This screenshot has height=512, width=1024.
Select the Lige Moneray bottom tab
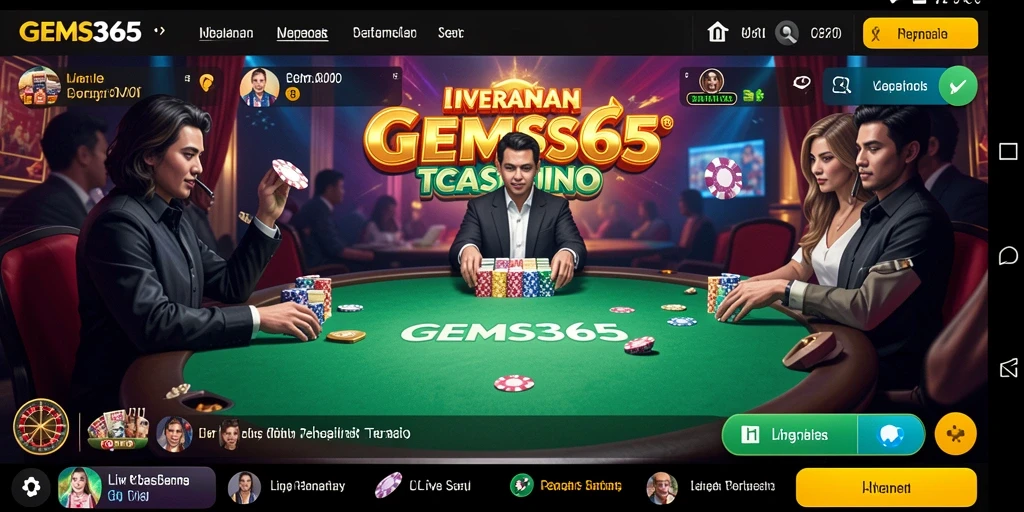287,487
